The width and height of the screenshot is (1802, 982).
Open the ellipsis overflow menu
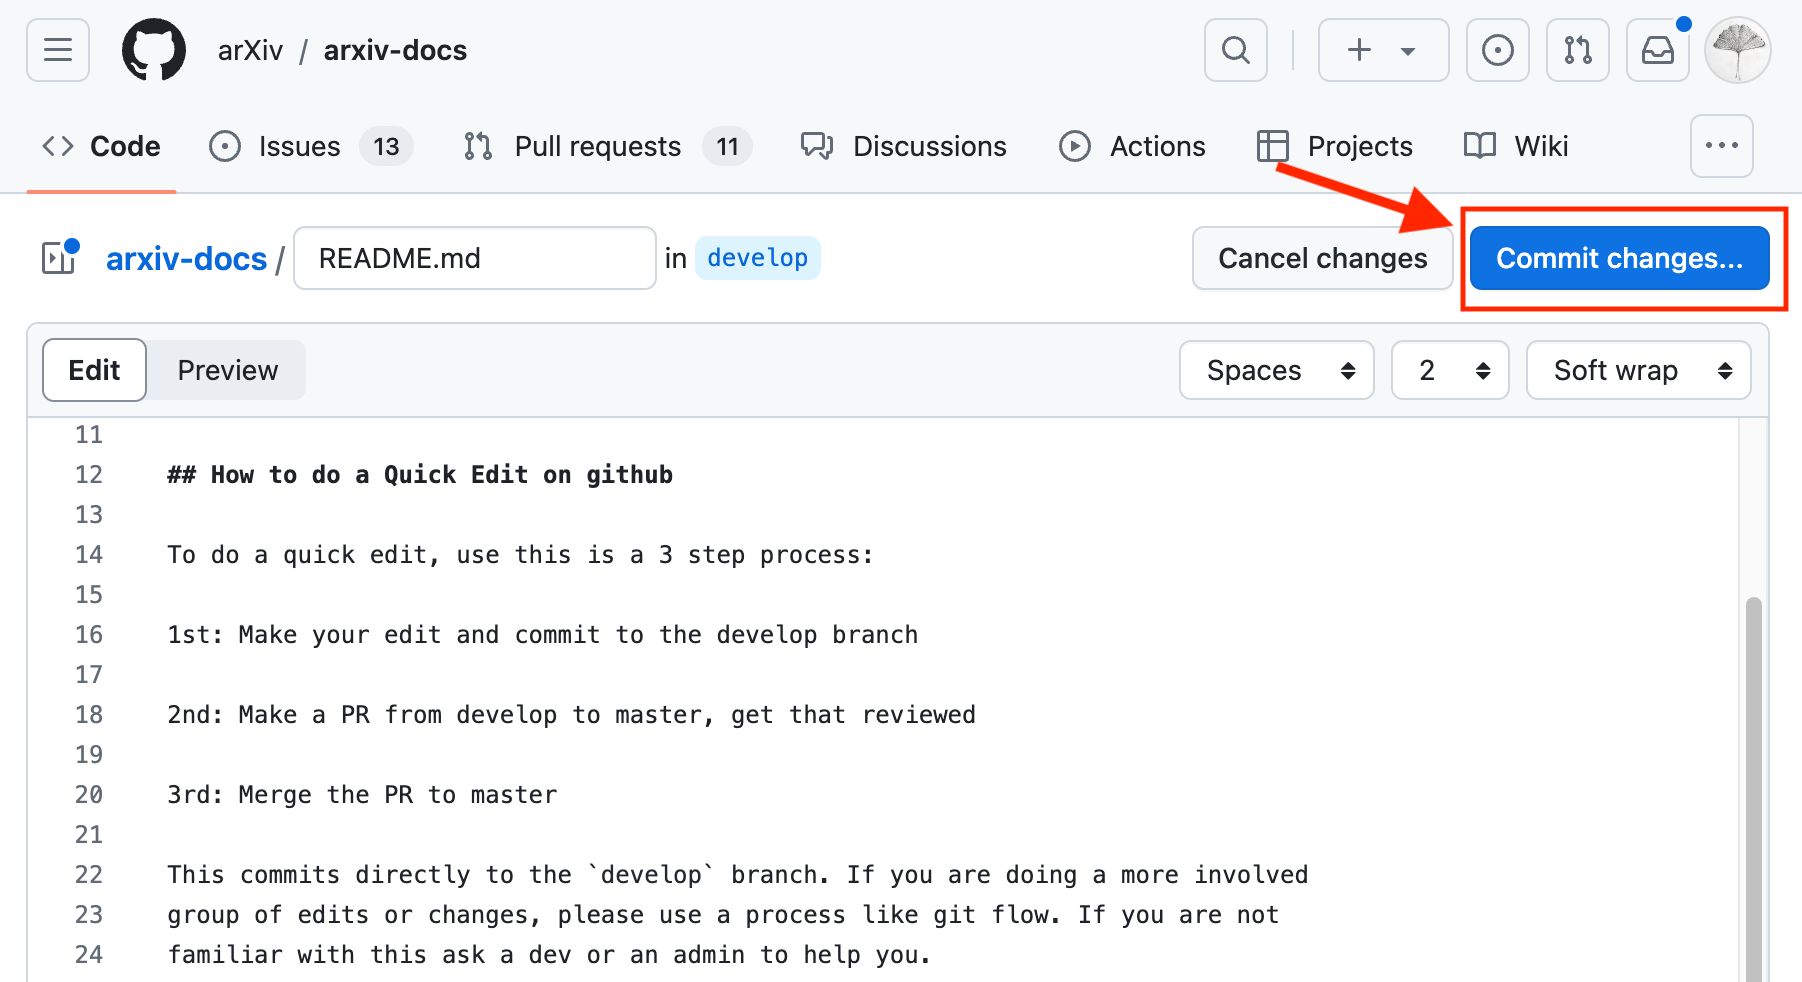[x=1722, y=146]
